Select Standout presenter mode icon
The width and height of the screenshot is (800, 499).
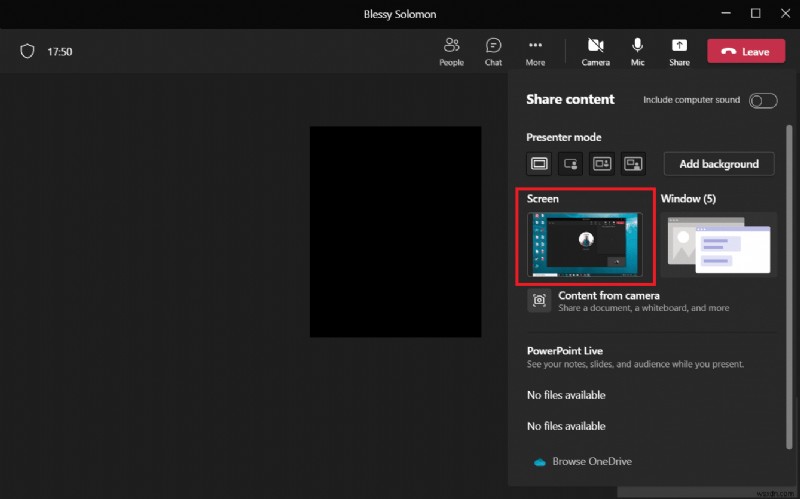[x=570, y=163]
